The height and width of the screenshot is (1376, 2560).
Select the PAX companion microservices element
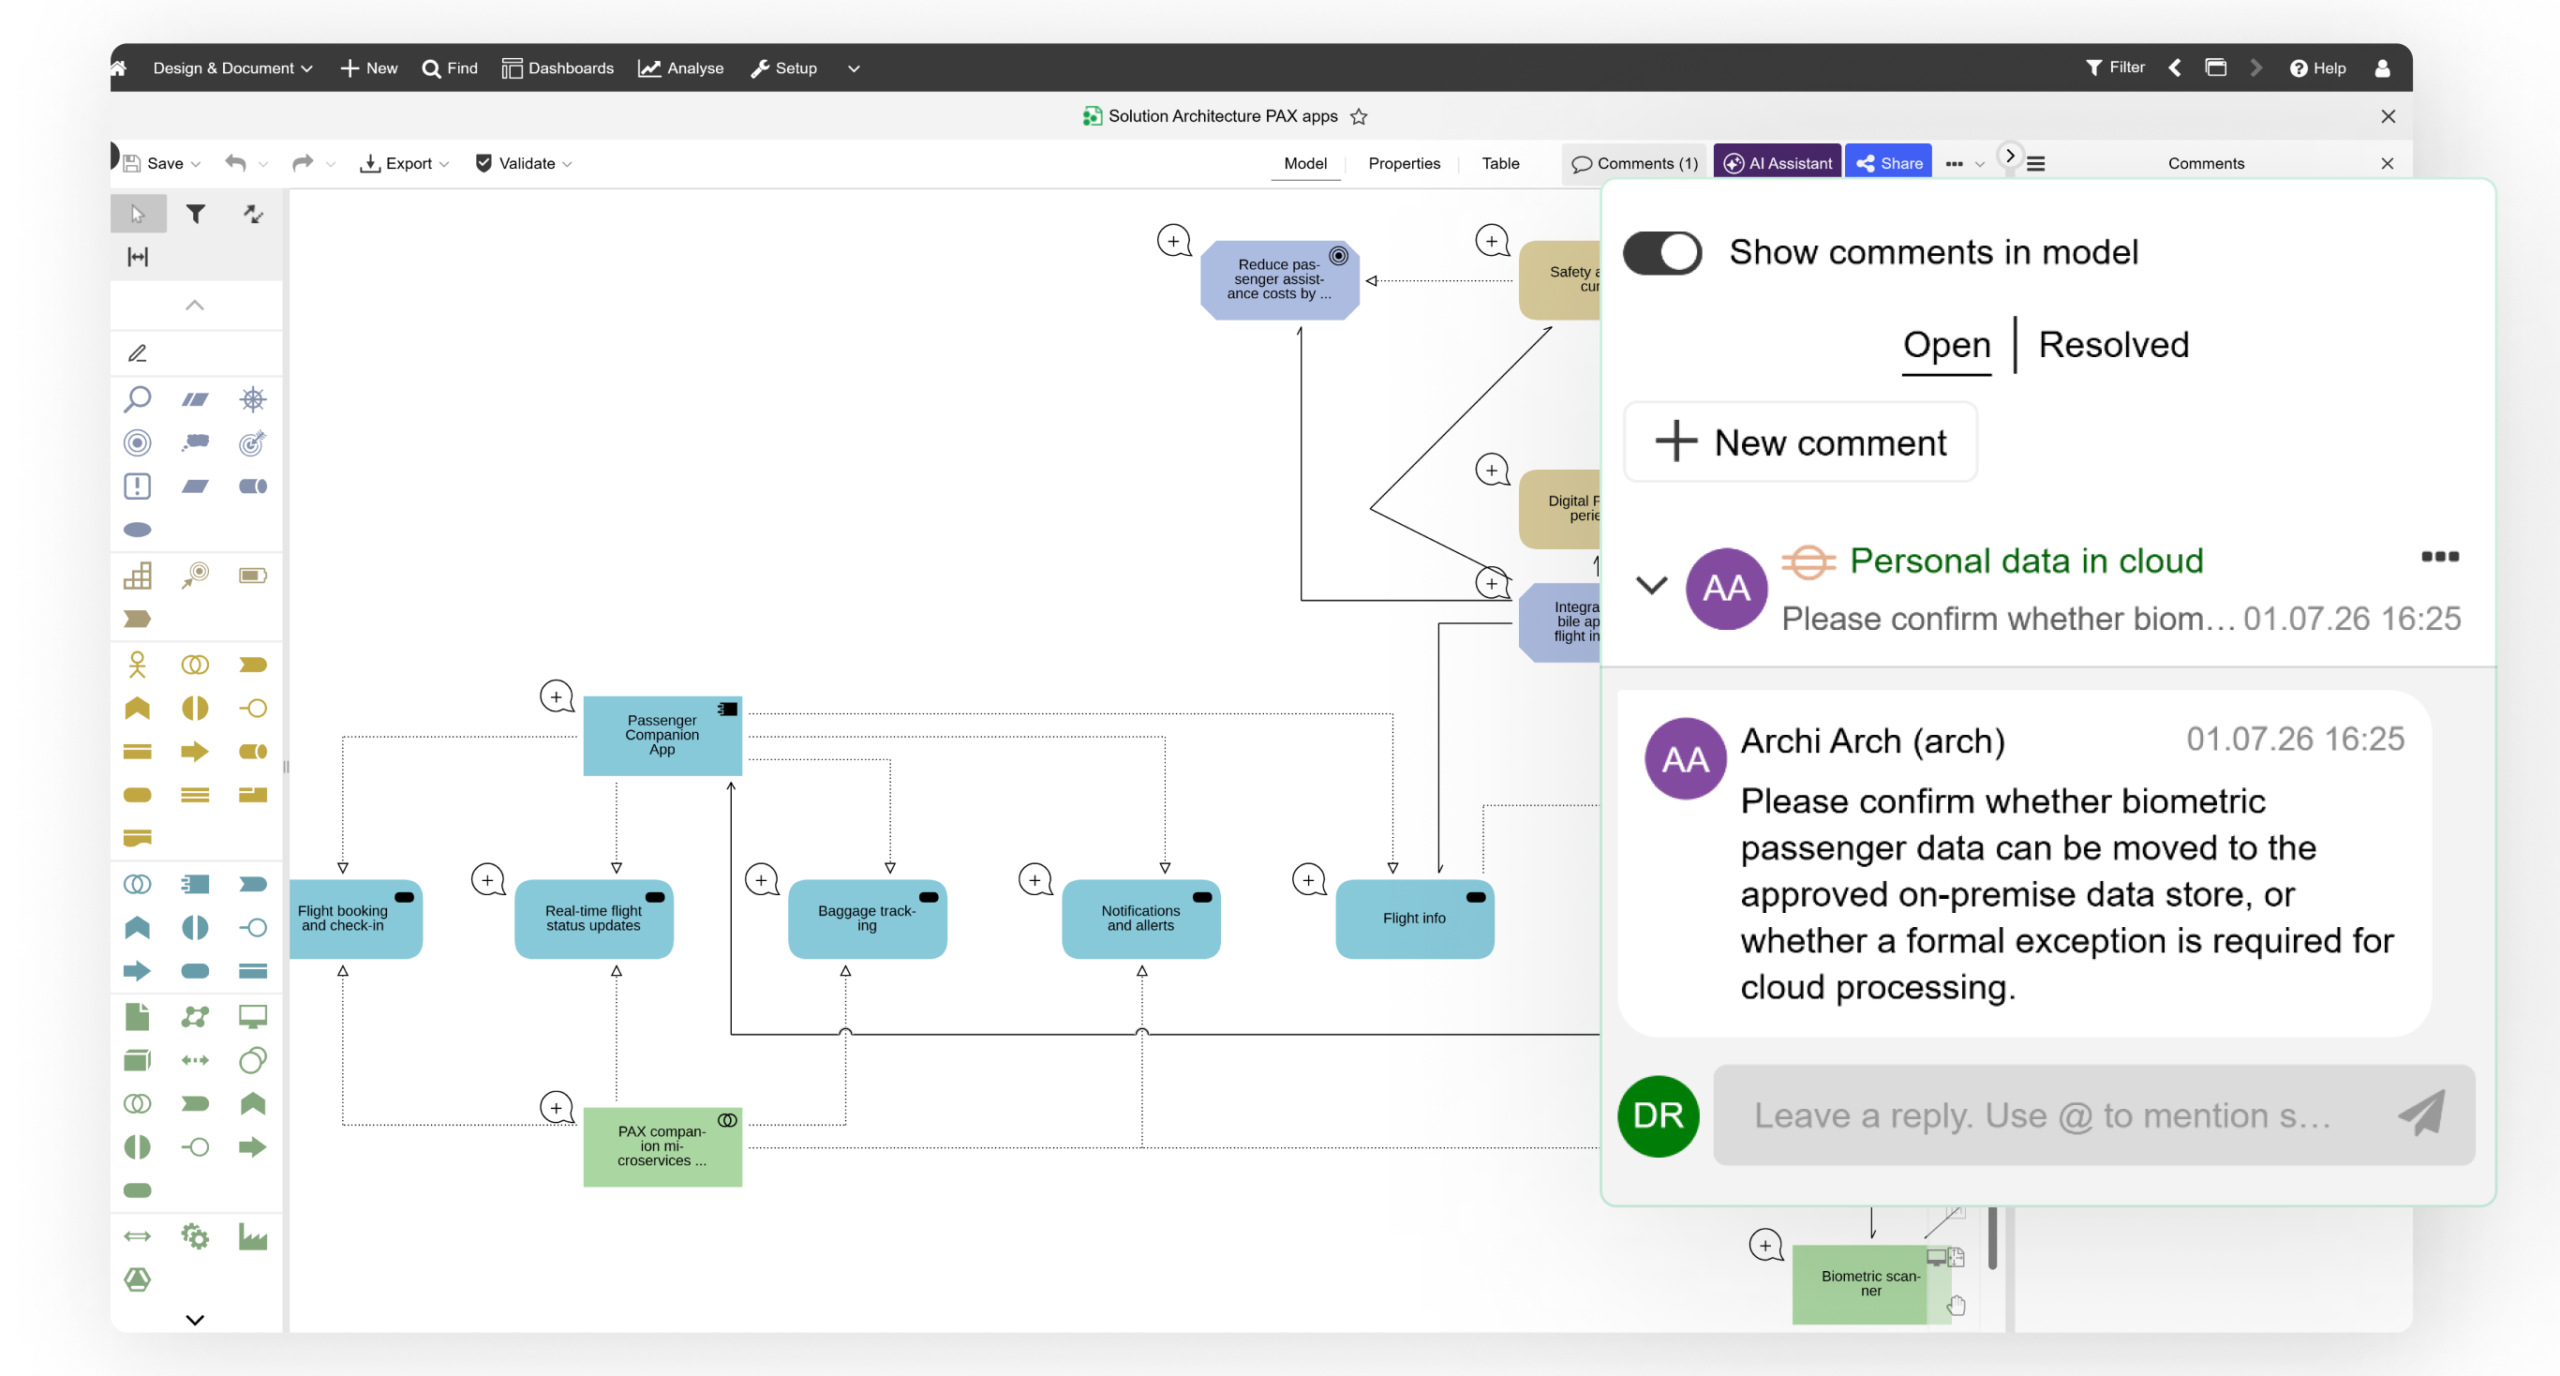(662, 1146)
